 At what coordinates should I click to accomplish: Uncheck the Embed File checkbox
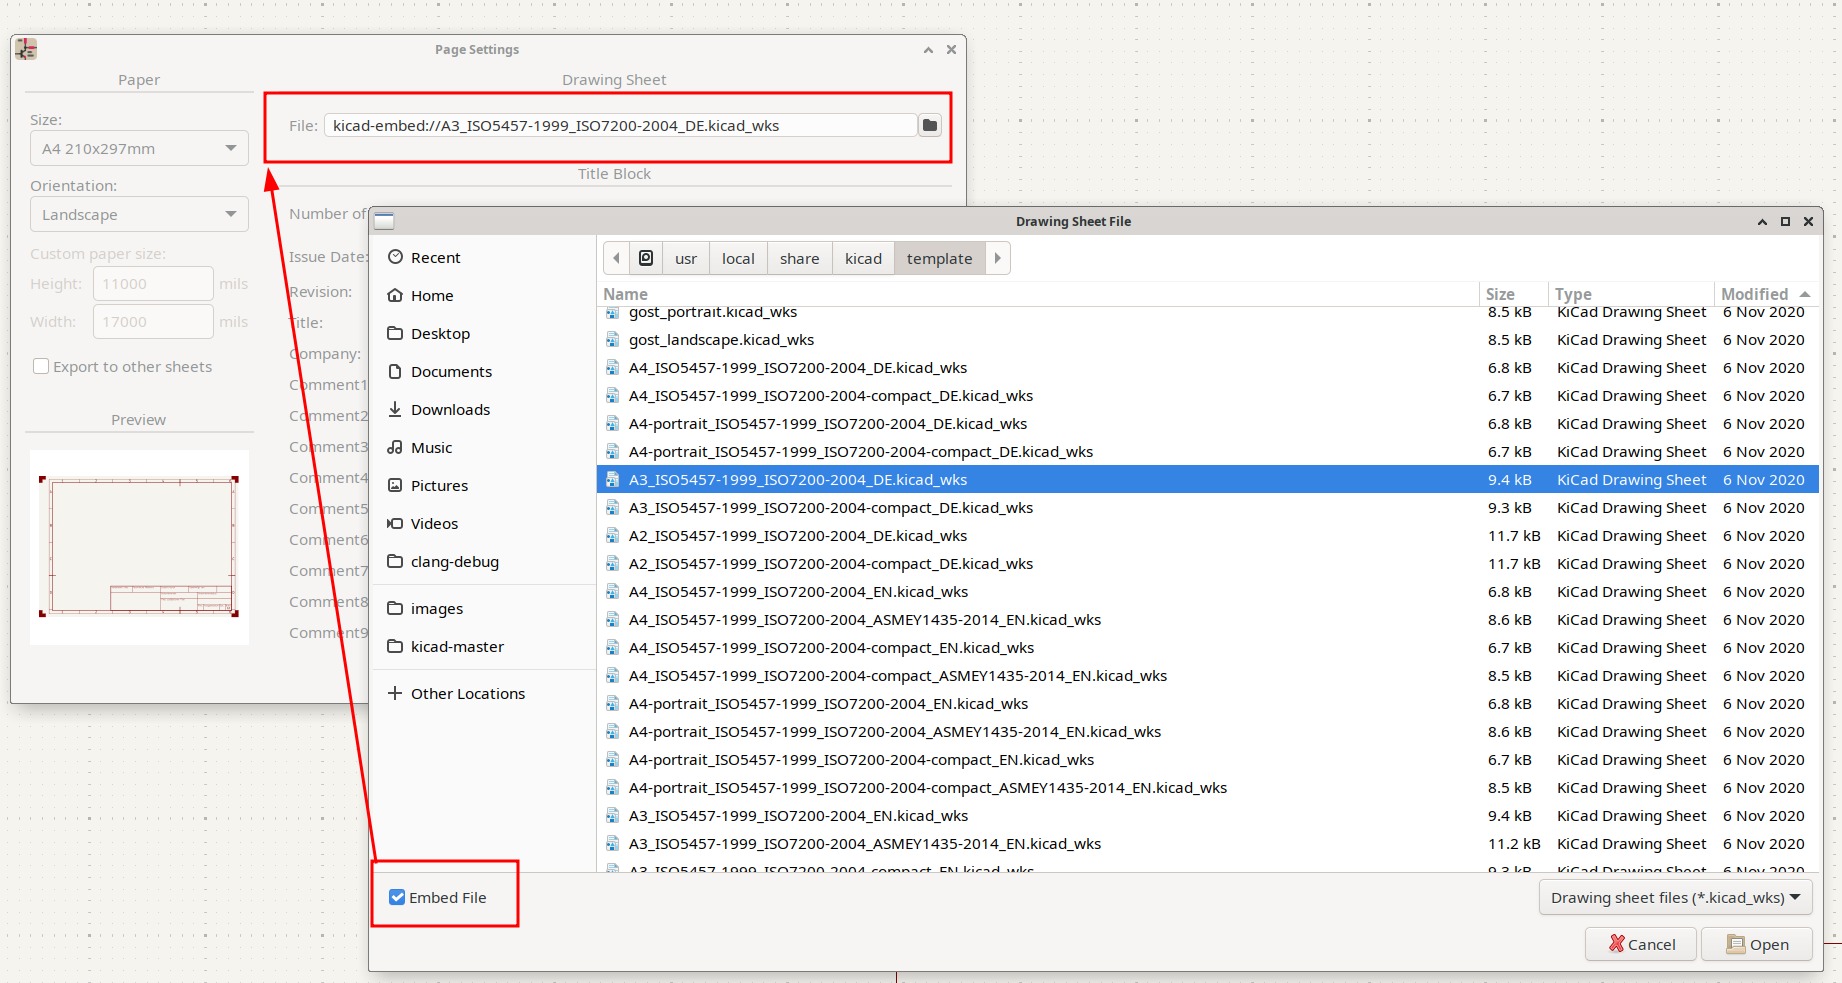pos(398,898)
